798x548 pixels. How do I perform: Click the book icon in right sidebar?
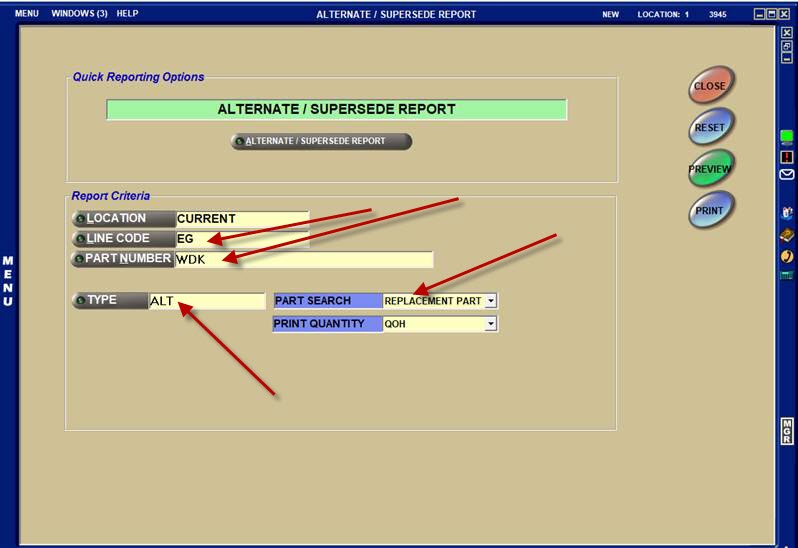pos(787,235)
